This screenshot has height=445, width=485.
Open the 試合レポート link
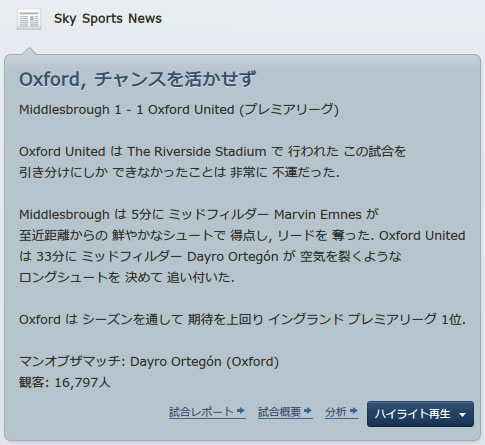pyautogui.click(x=207, y=412)
